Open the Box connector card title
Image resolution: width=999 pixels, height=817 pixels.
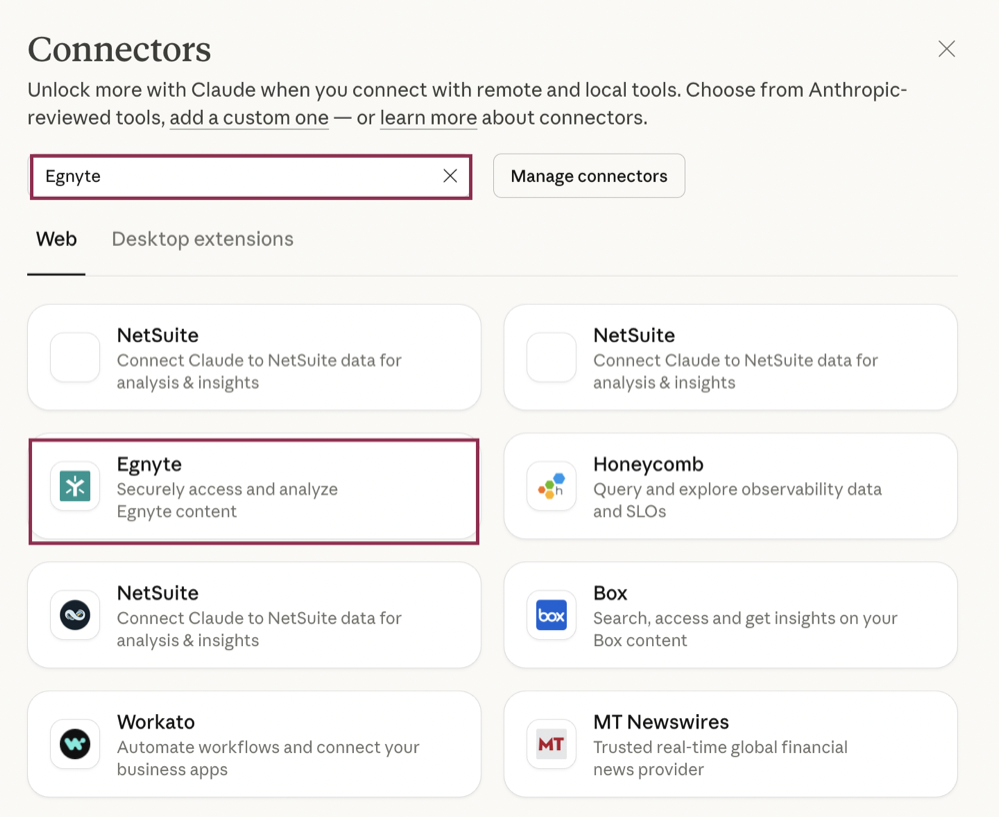click(610, 593)
